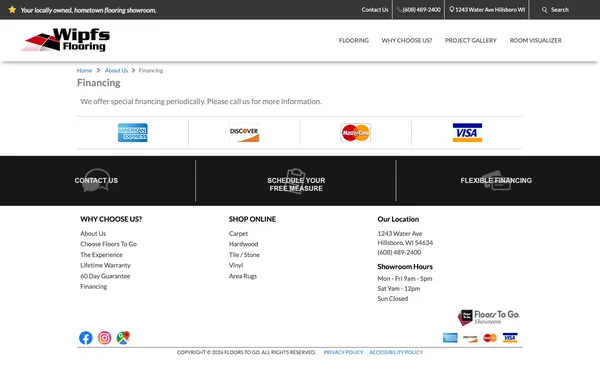
Task: Shop Area Rugs in footer
Action: pos(243,276)
